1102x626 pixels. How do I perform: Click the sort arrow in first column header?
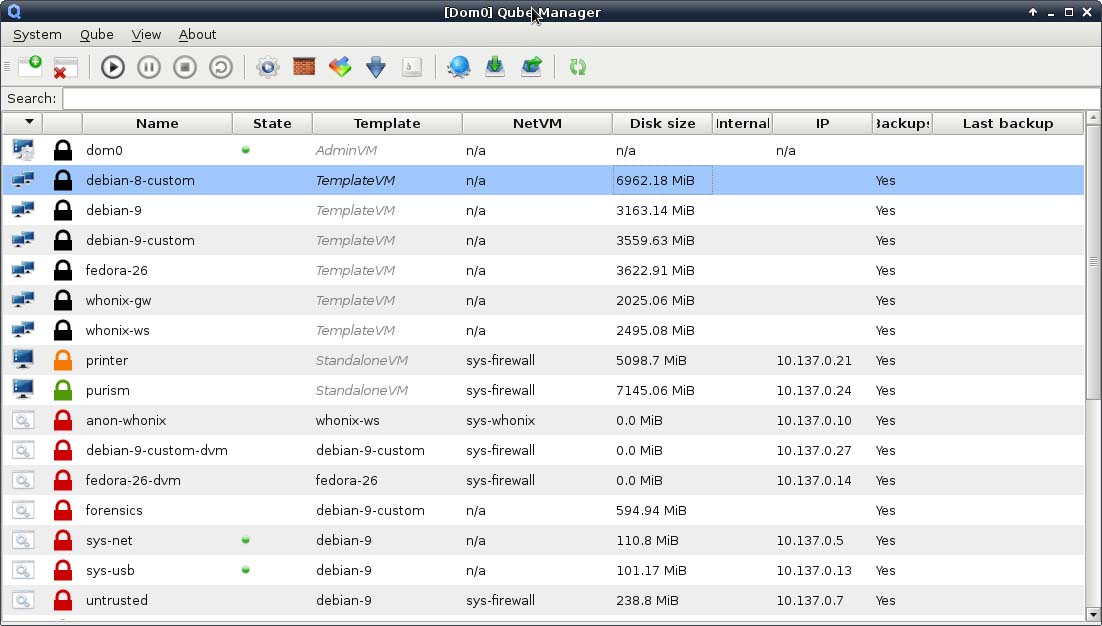pos(29,122)
